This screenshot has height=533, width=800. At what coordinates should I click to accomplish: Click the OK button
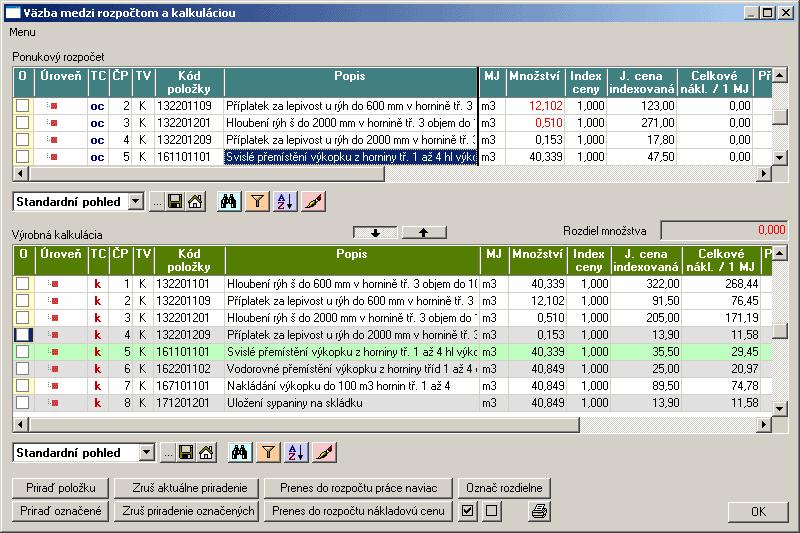[x=758, y=512]
